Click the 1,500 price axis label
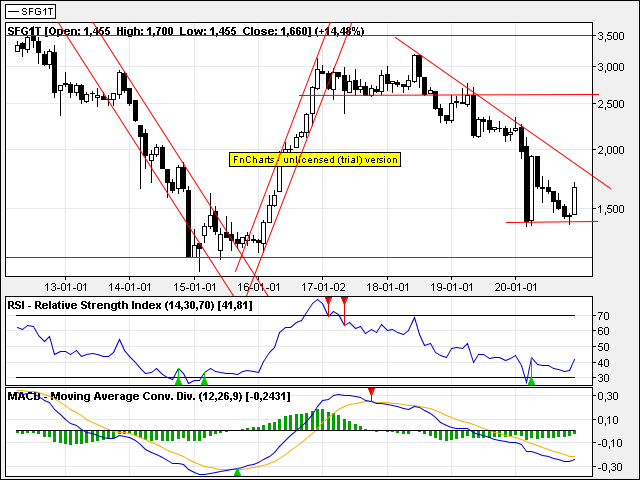The height and width of the screenshot is (480, 640). point(611,209)
